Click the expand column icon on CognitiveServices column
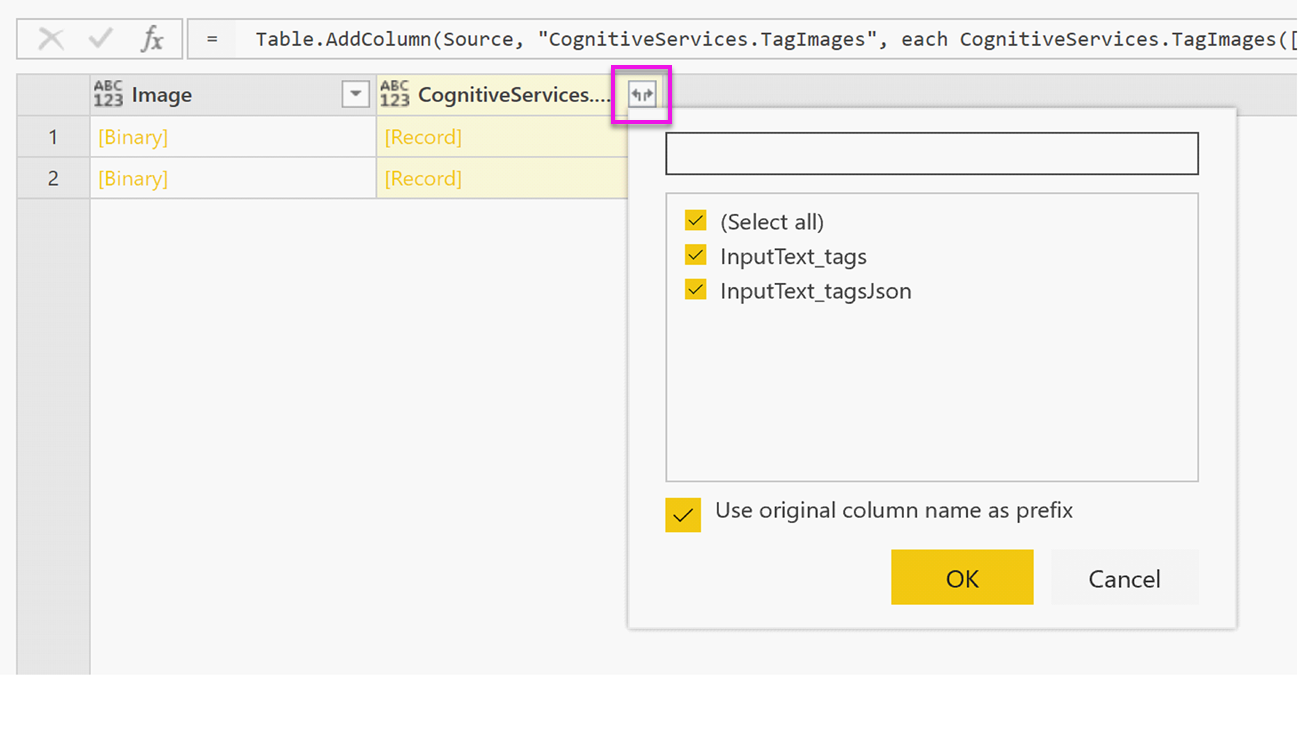This screenshot has height=738, width=1300. pyautogui.click(x=641, y=95)
